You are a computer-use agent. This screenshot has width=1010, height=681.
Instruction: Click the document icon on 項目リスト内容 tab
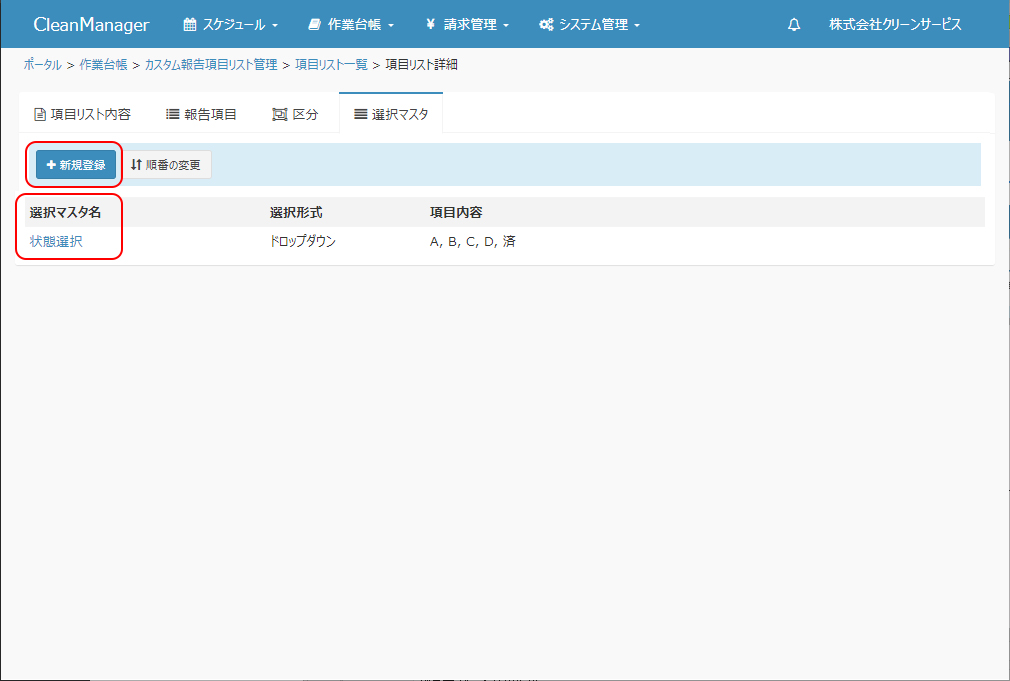[x=40, y=115]
